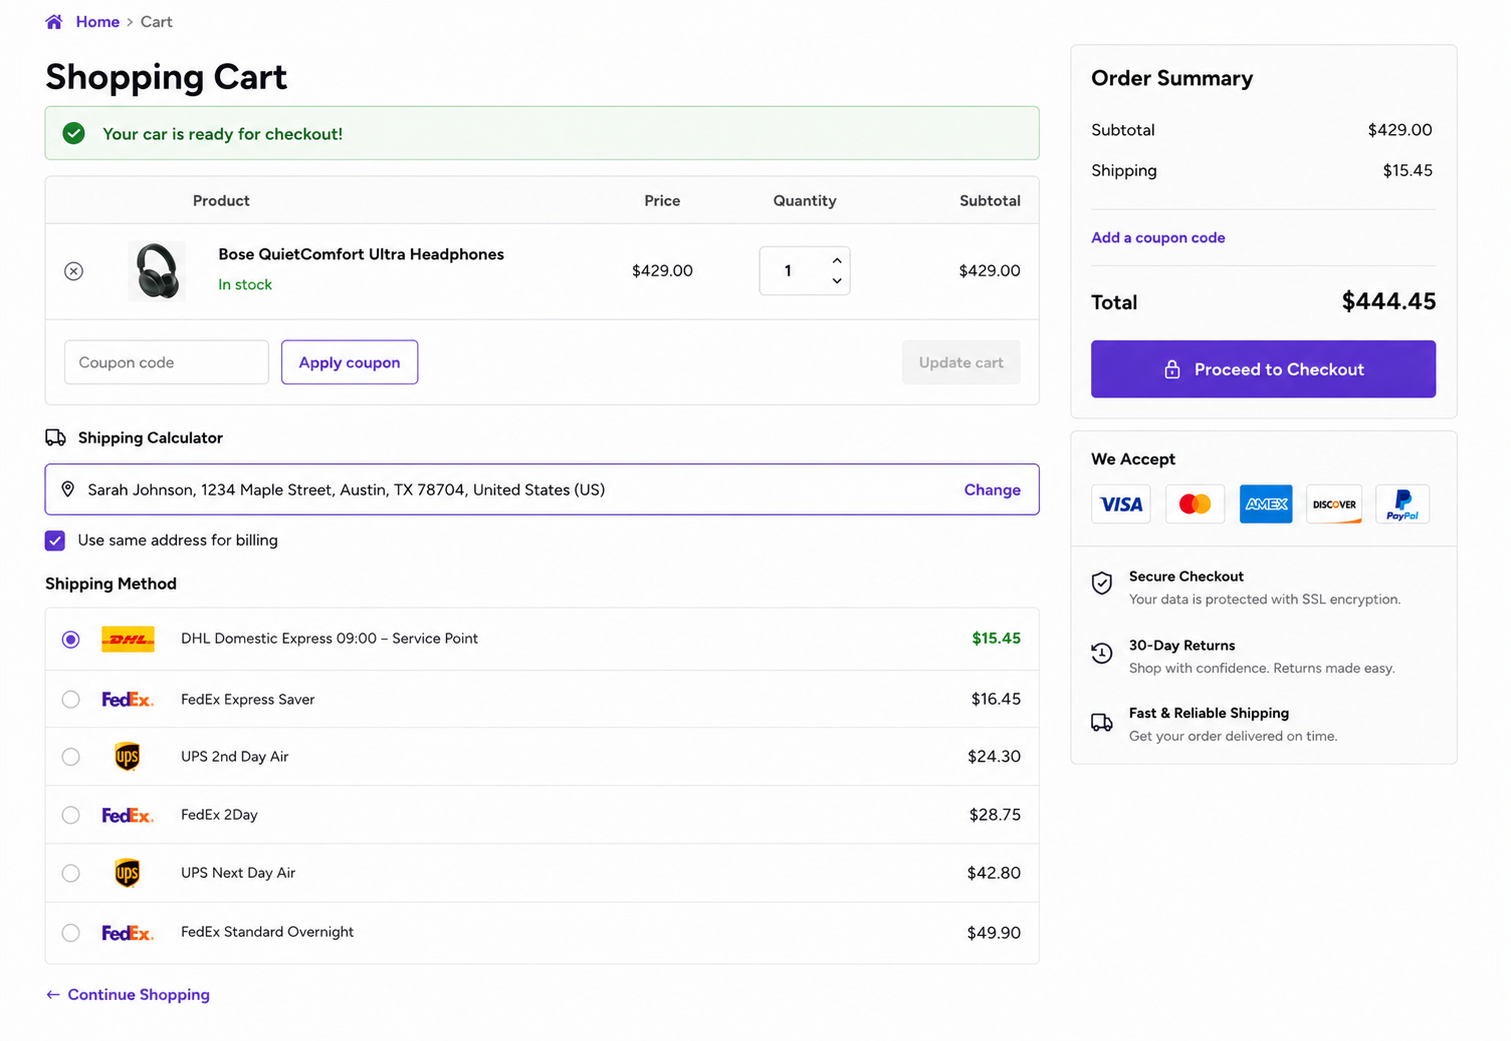
Task: Click the $429.00 price cell in the Price column
Action: pyautogui.click(x=662, y=270)
